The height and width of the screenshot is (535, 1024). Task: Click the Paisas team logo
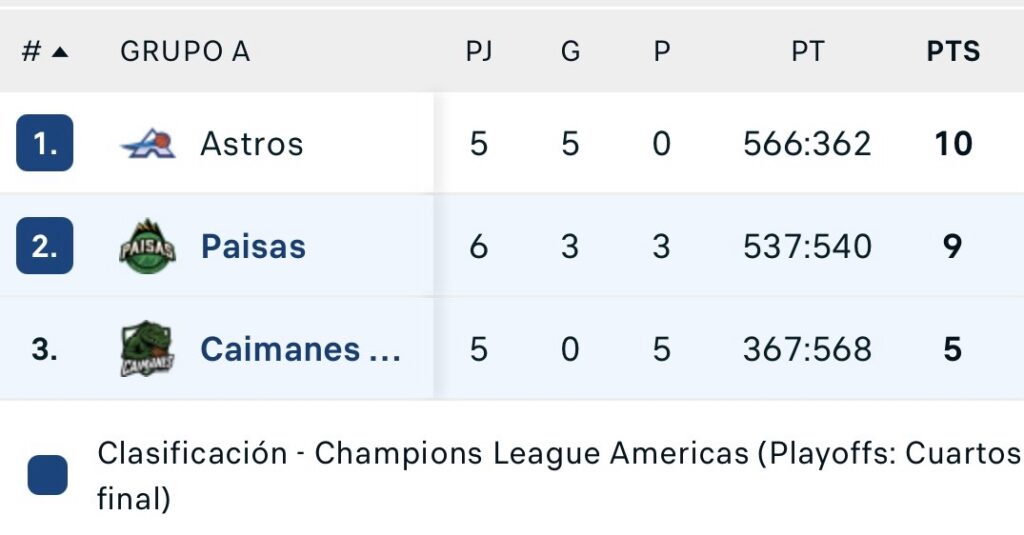pos(147,246)
